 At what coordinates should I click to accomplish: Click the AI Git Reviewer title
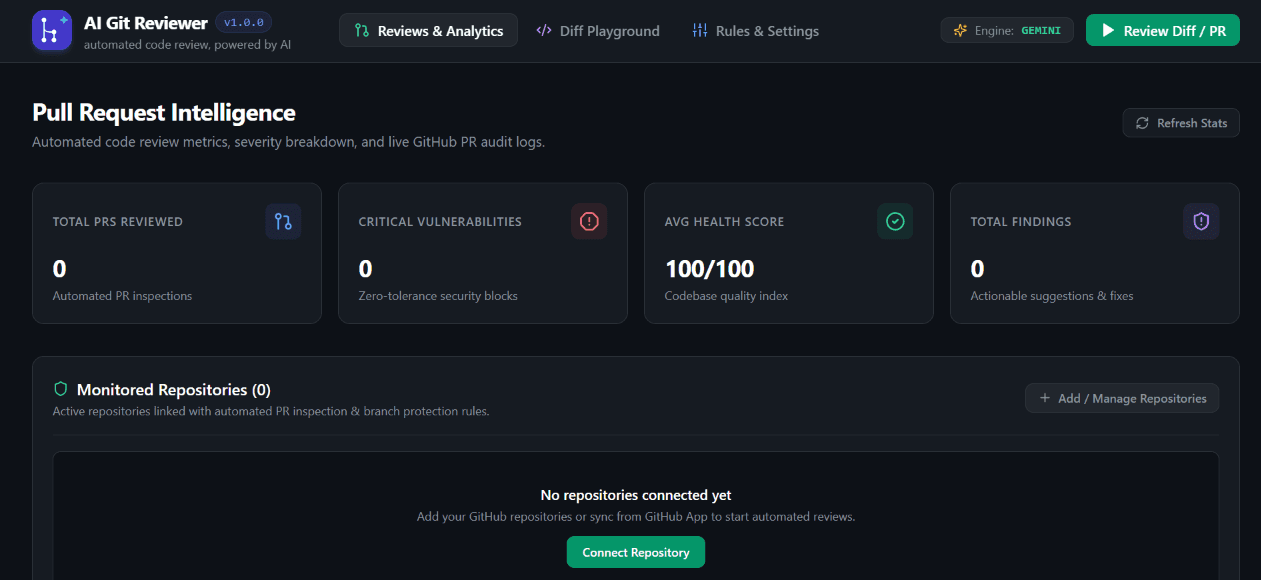point(146,22)
